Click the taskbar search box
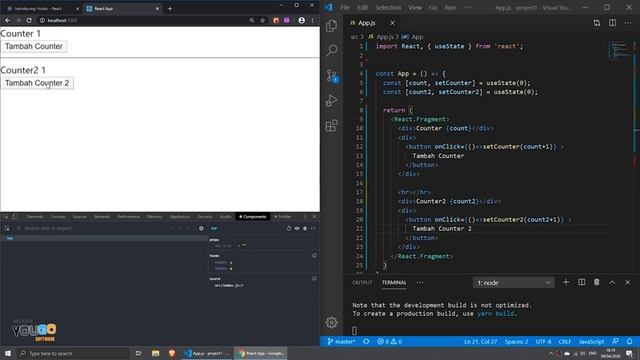 pyautogui.click(x=73, y=353)
